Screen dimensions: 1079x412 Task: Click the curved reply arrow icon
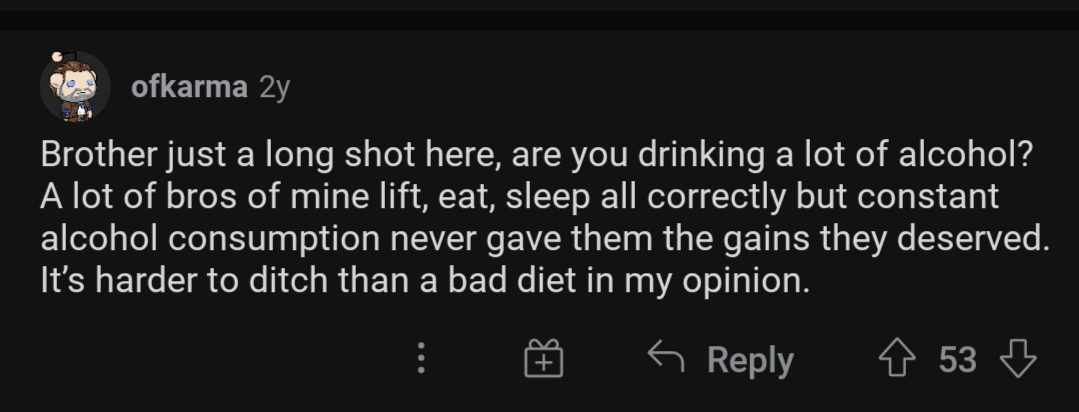[x=665, y=356]
